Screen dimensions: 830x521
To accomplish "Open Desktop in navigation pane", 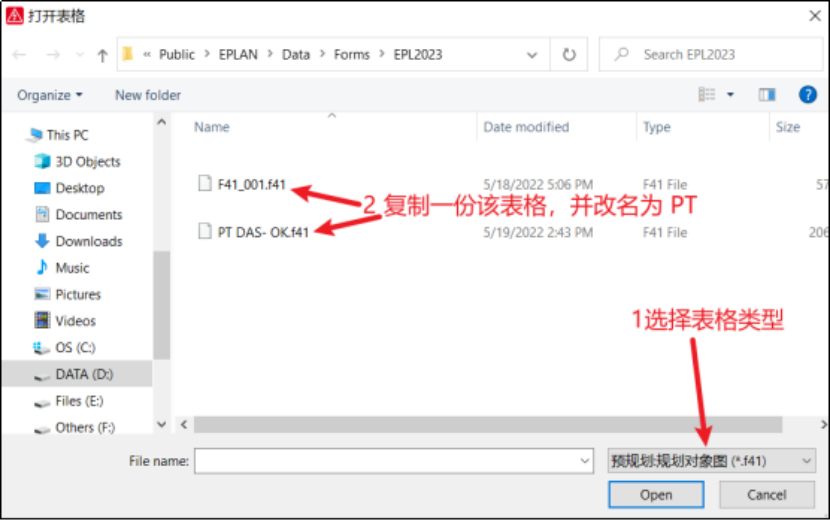I will 79,188.
